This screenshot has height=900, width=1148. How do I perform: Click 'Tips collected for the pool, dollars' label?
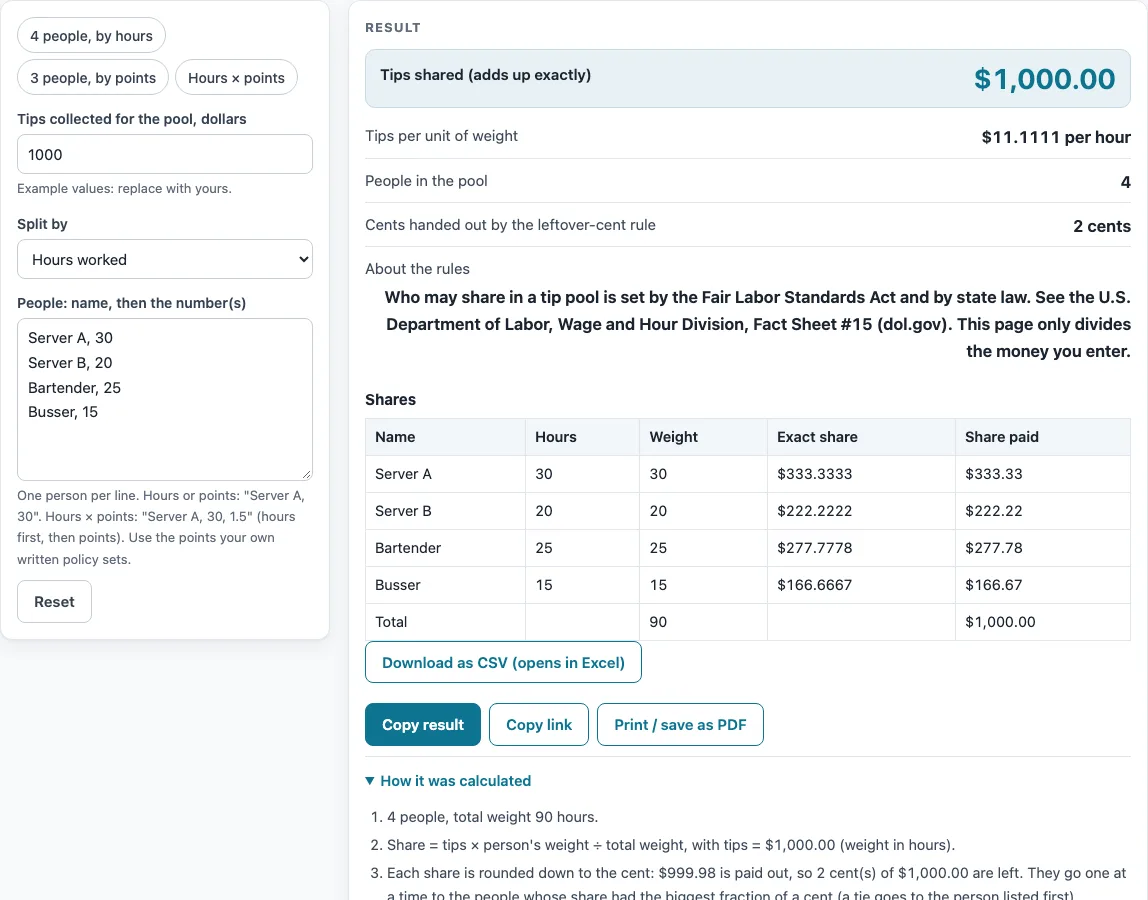coord(132,119)
